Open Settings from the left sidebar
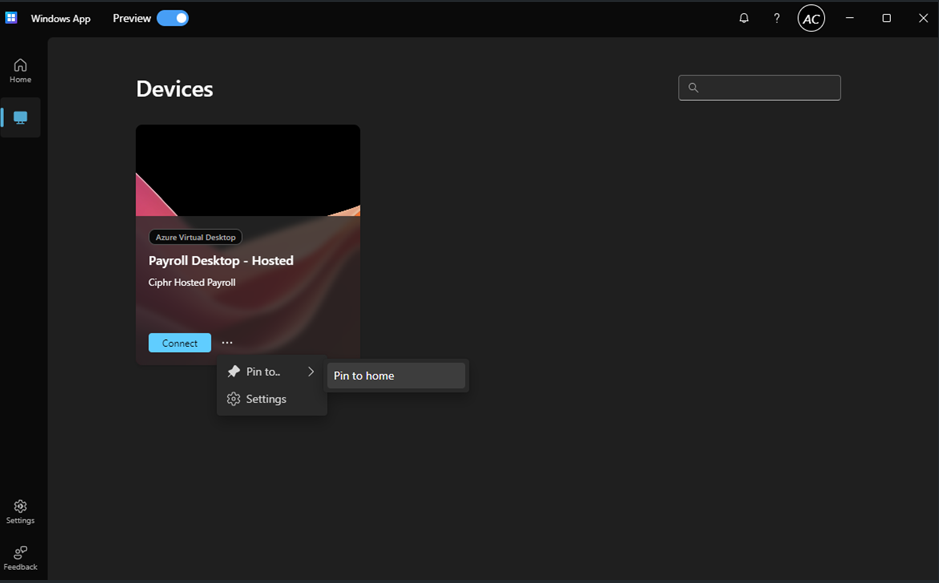This screenshot has width=939, height=583. tap(20, 512)
